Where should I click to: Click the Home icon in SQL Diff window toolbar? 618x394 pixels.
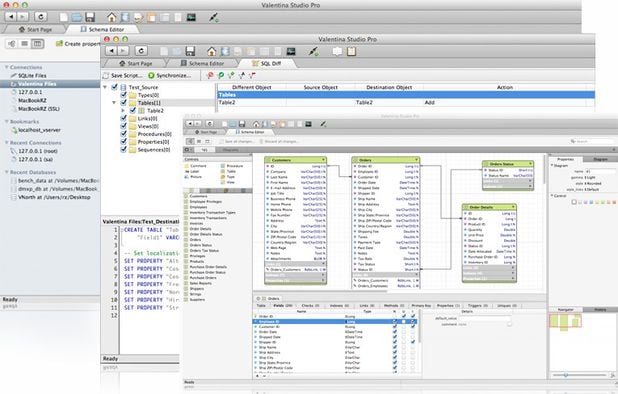212,51
